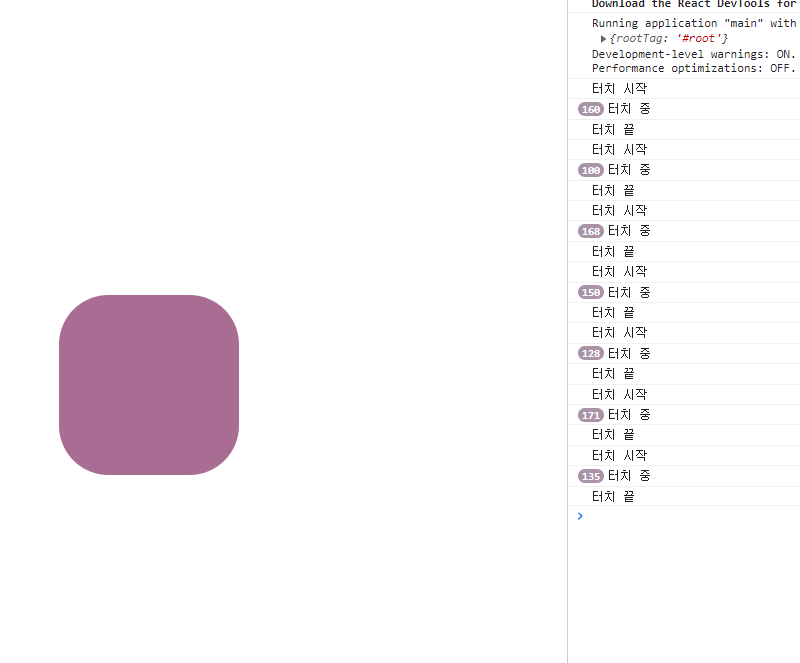Click the 160 repeat count badge

pyautogui.click(x=591, y=109)
